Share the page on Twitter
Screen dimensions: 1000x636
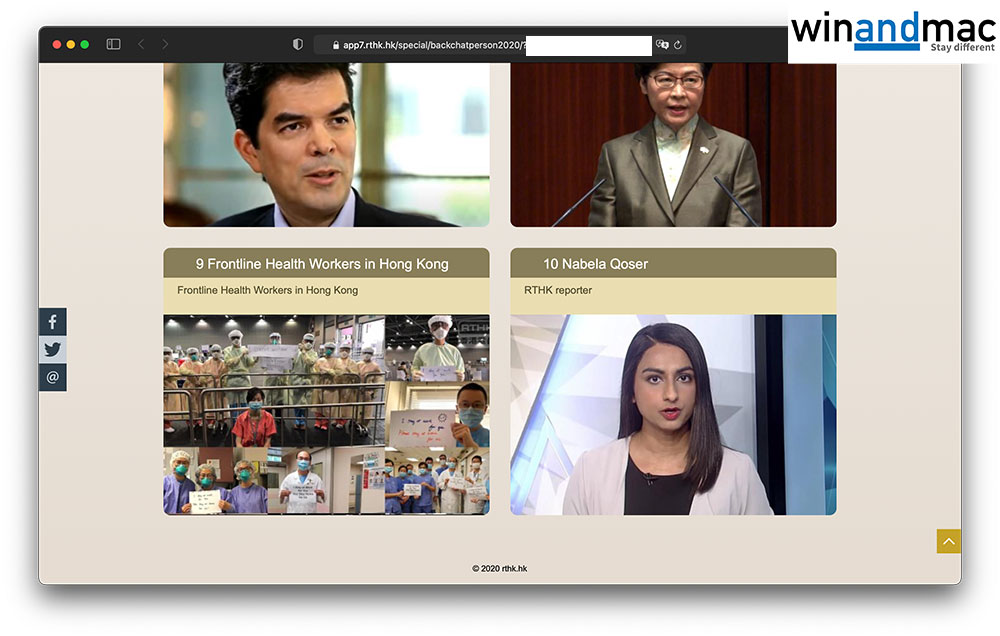click(53, 350)
